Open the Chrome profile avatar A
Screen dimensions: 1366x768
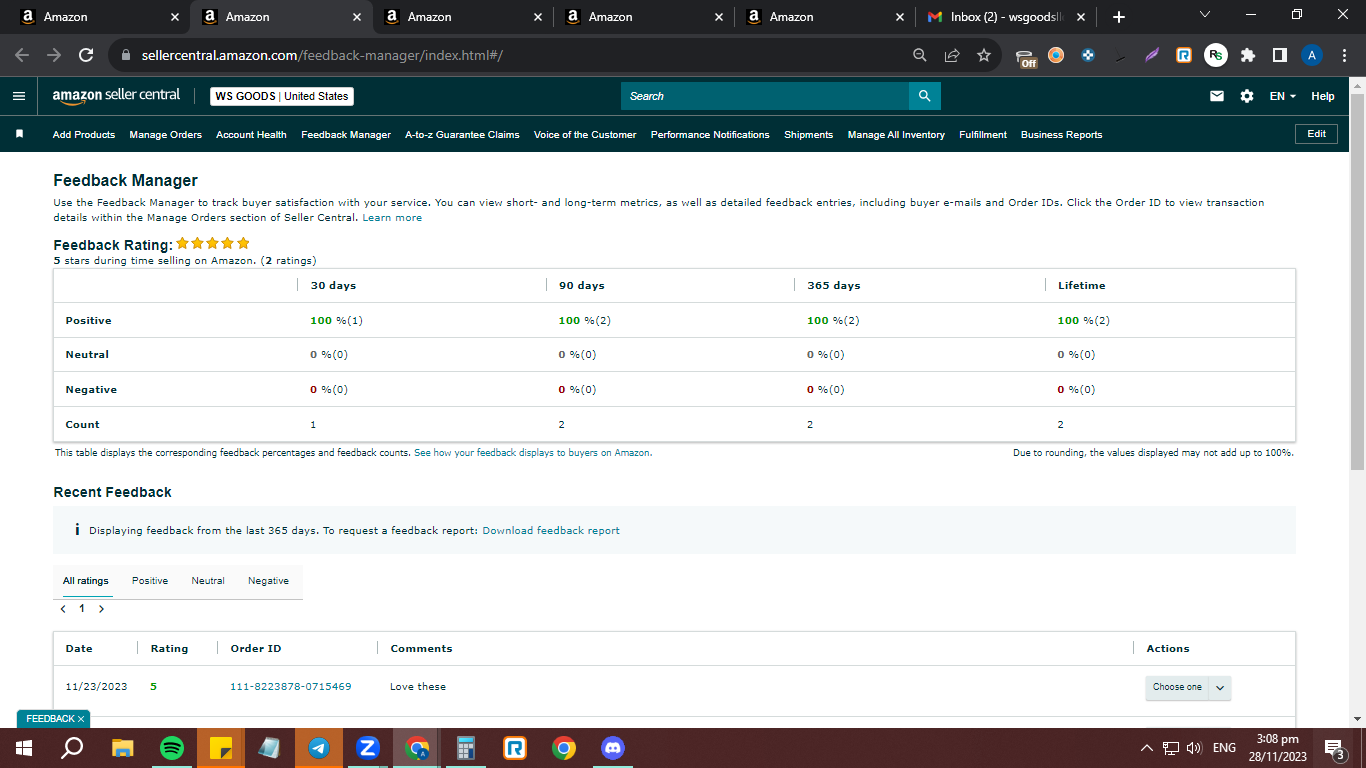tap(1312, 56)
